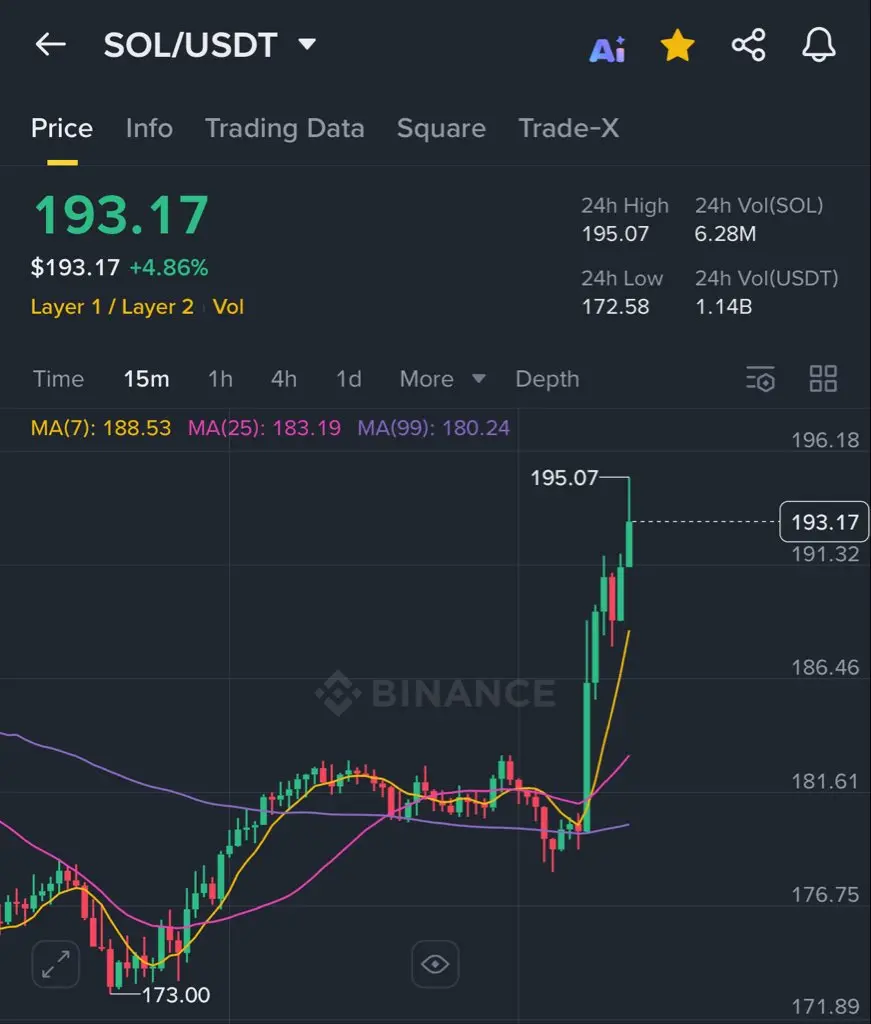
Task: Expand the More intervals dropdown
Action: [x=443, y=379]
